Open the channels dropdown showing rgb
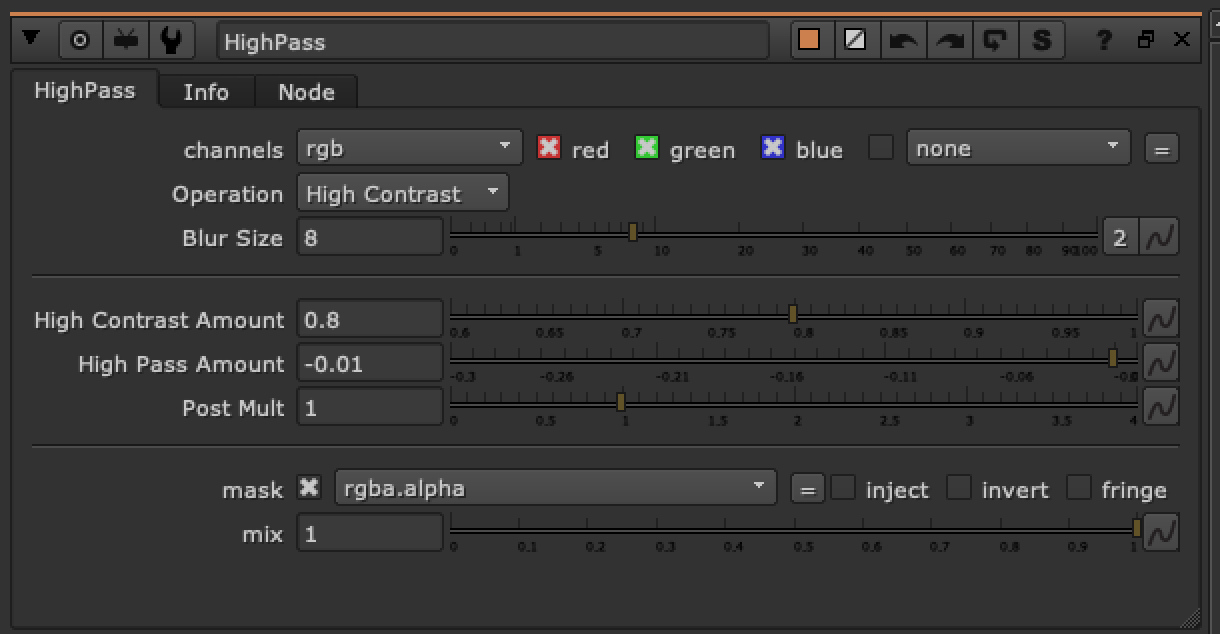Viewport: 1220px width, 634px height. coord(408,146)
